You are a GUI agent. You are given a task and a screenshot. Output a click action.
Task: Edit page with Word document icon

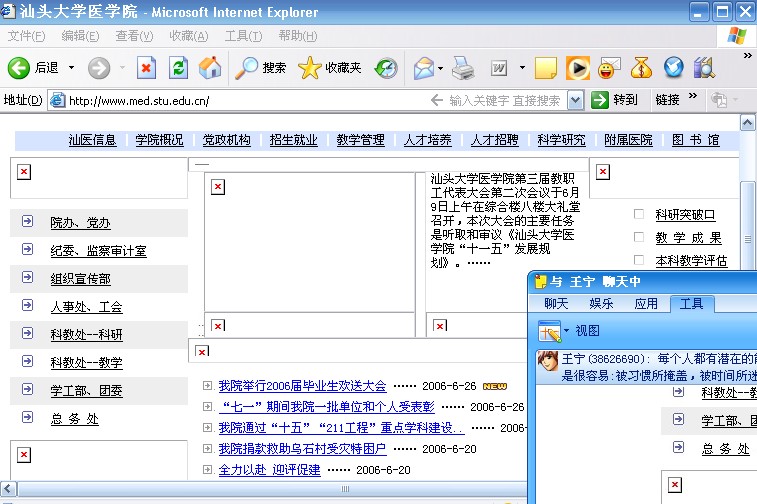pyautogui.click(x=499, y=68)
